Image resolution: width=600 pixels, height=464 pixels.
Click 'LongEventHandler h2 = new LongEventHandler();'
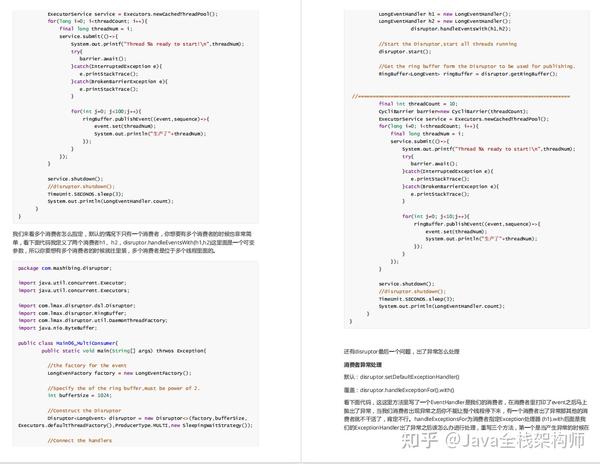445,21
